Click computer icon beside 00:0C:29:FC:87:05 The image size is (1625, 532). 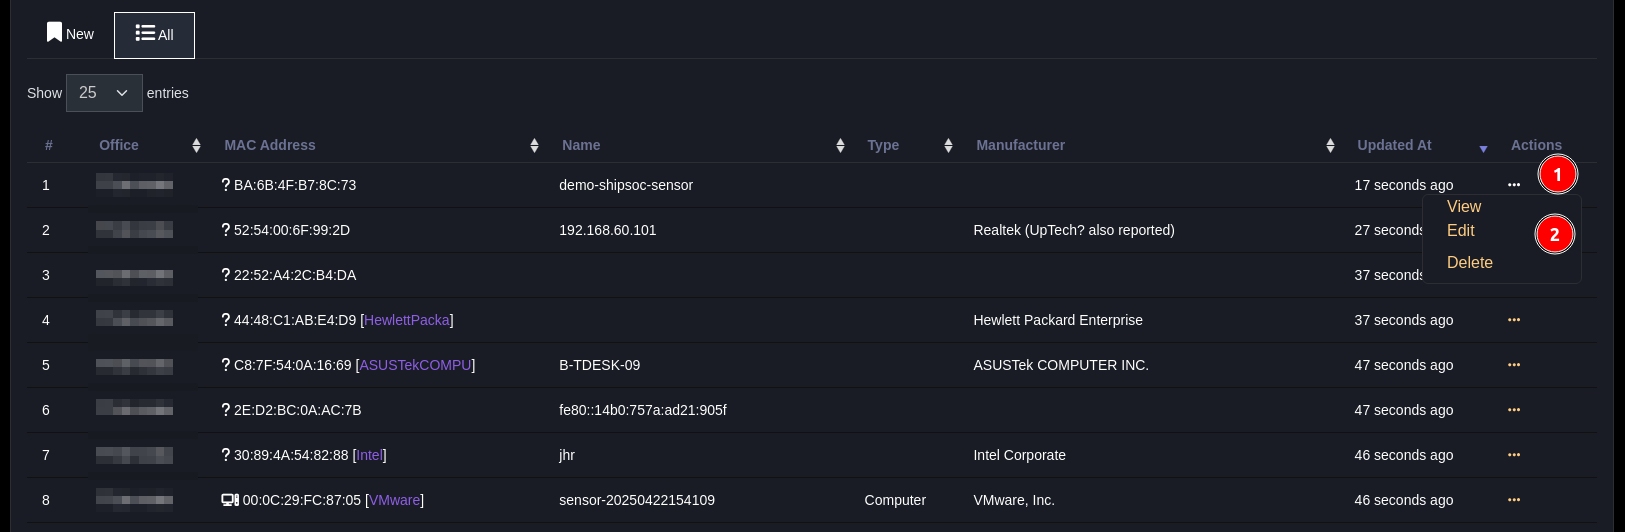pyautogui.click(x=230, y=500)
